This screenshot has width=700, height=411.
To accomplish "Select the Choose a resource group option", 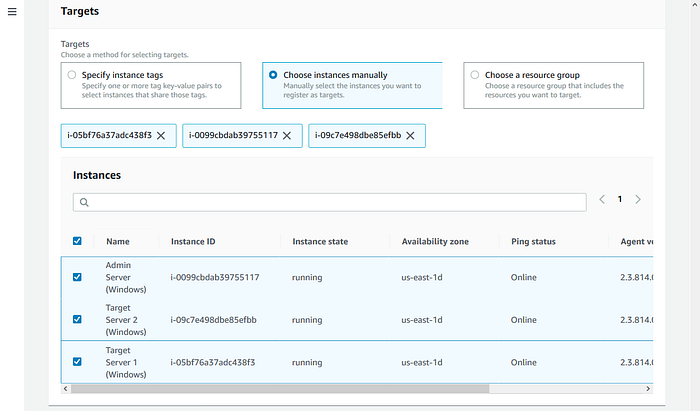I will pyautogui.click(x=475, y=75).
